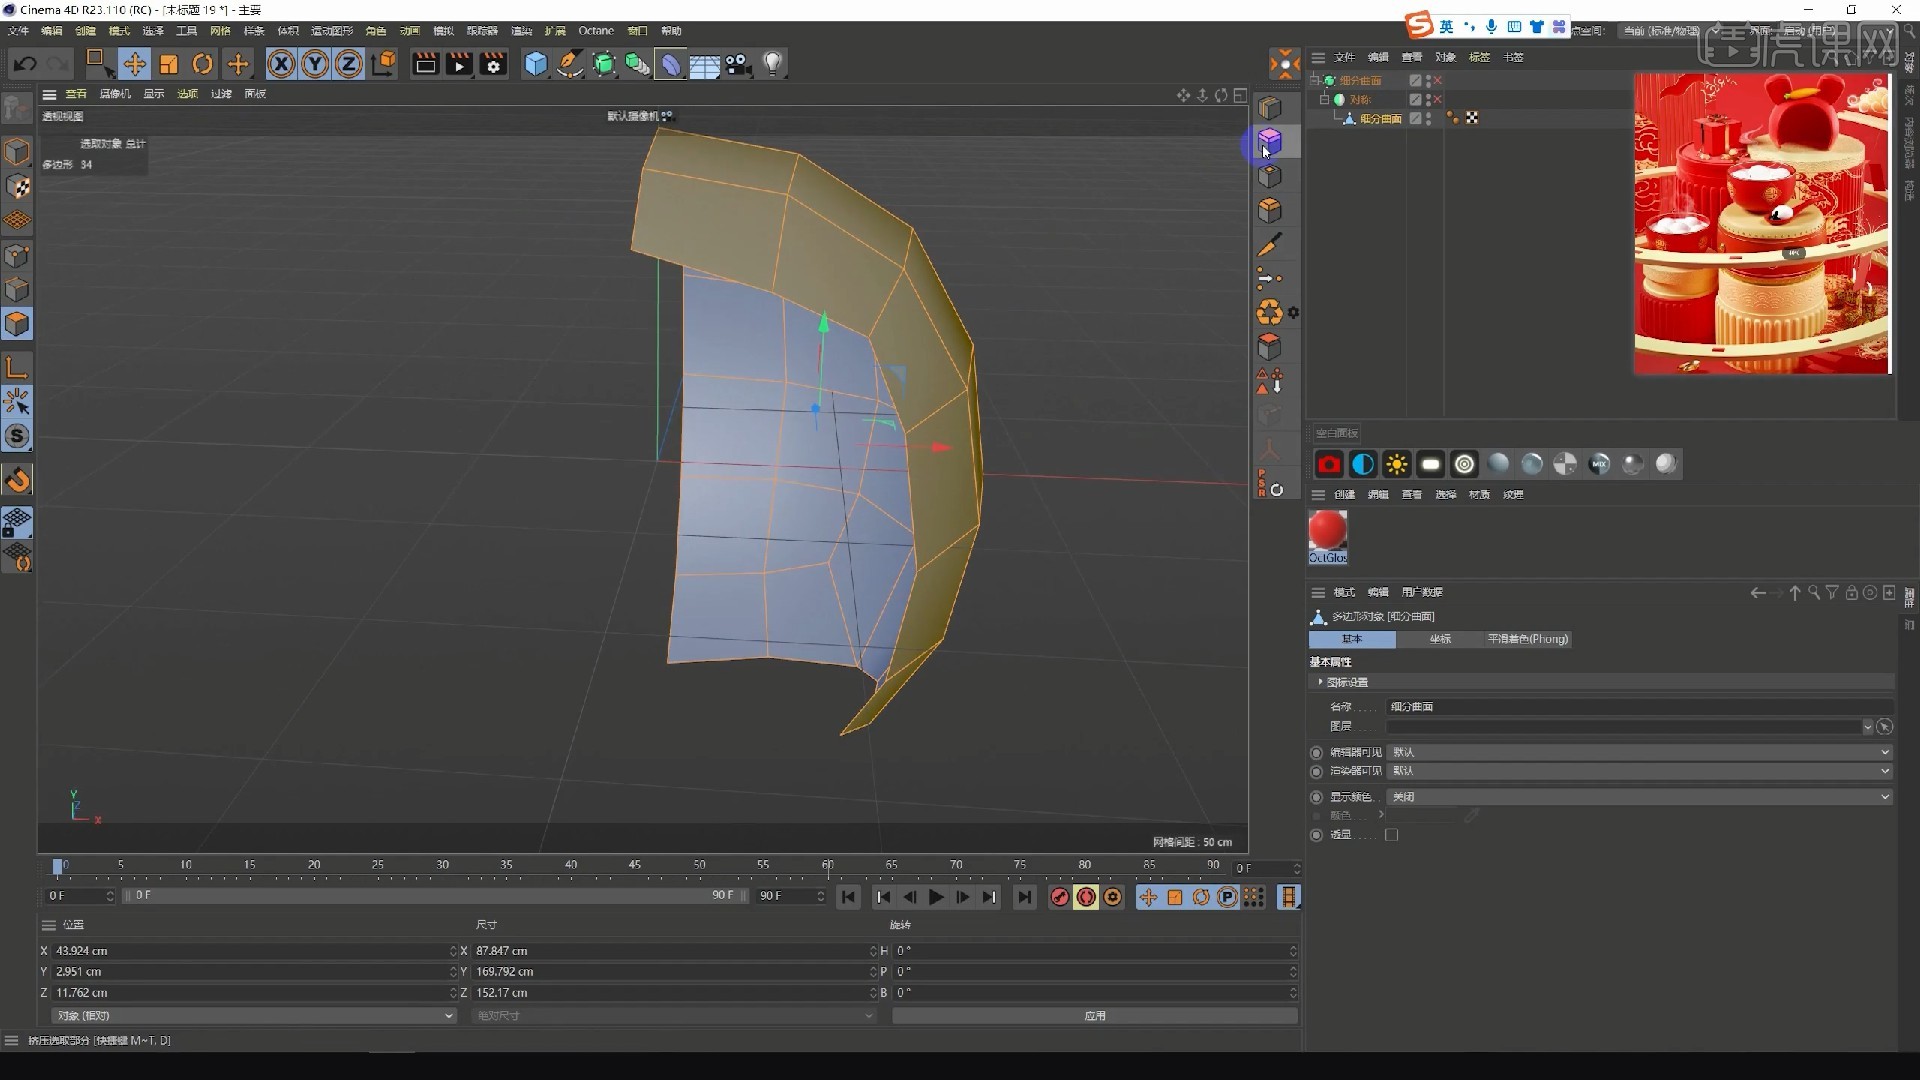Click the Octane red camera icon
Image resolution: width=1920 pixels, height=1080 pixels.
point(1329,464)
